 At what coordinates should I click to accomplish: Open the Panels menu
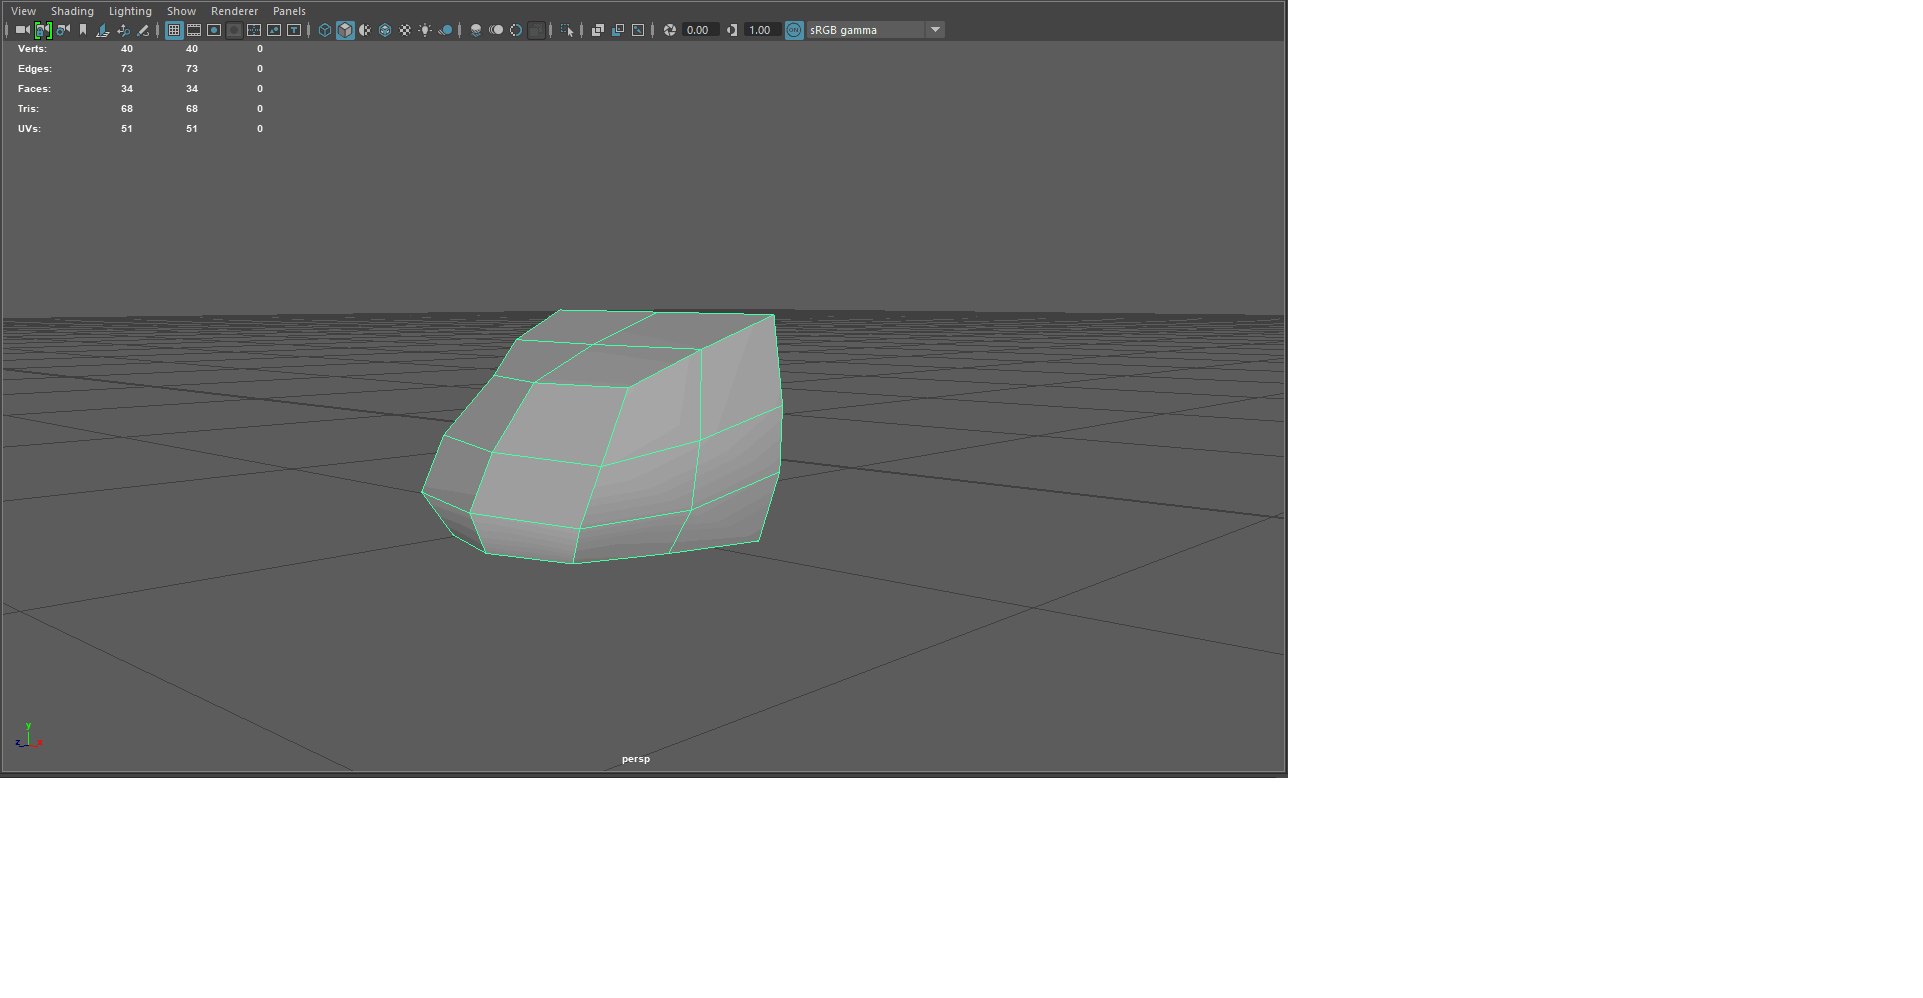[289, 11]
